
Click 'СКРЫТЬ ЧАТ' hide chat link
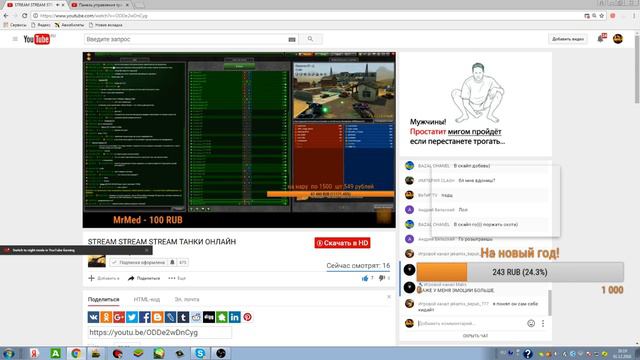(475, 336)
